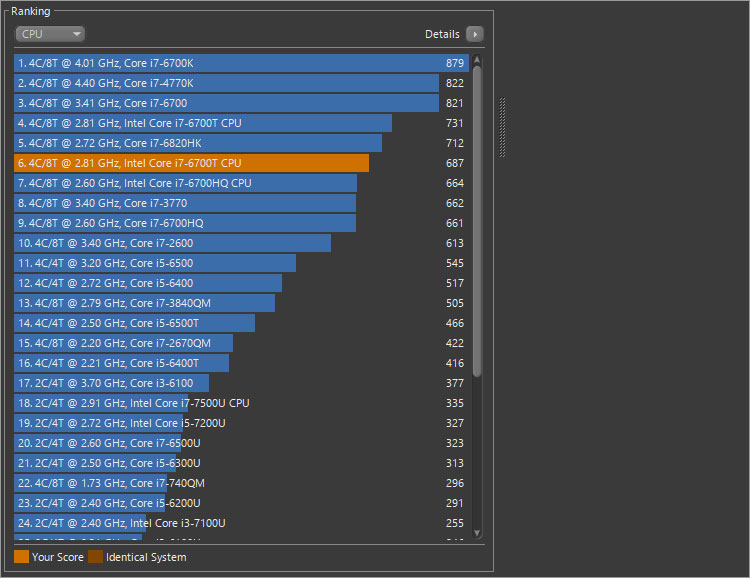Open the CPU ranking type dropdown
Image resolution: width=750 pixels, height=578 pixels.
point(50,34)
